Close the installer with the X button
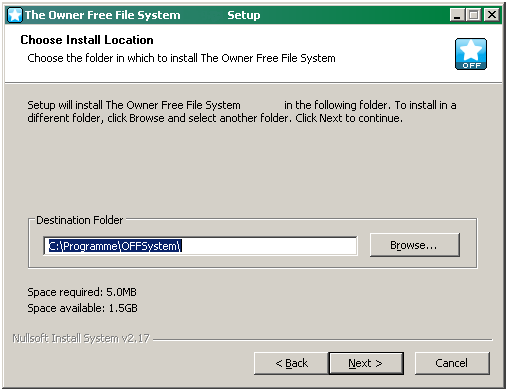Image resolution: width=507 pixels, height=391 pixels. [492, 15]
